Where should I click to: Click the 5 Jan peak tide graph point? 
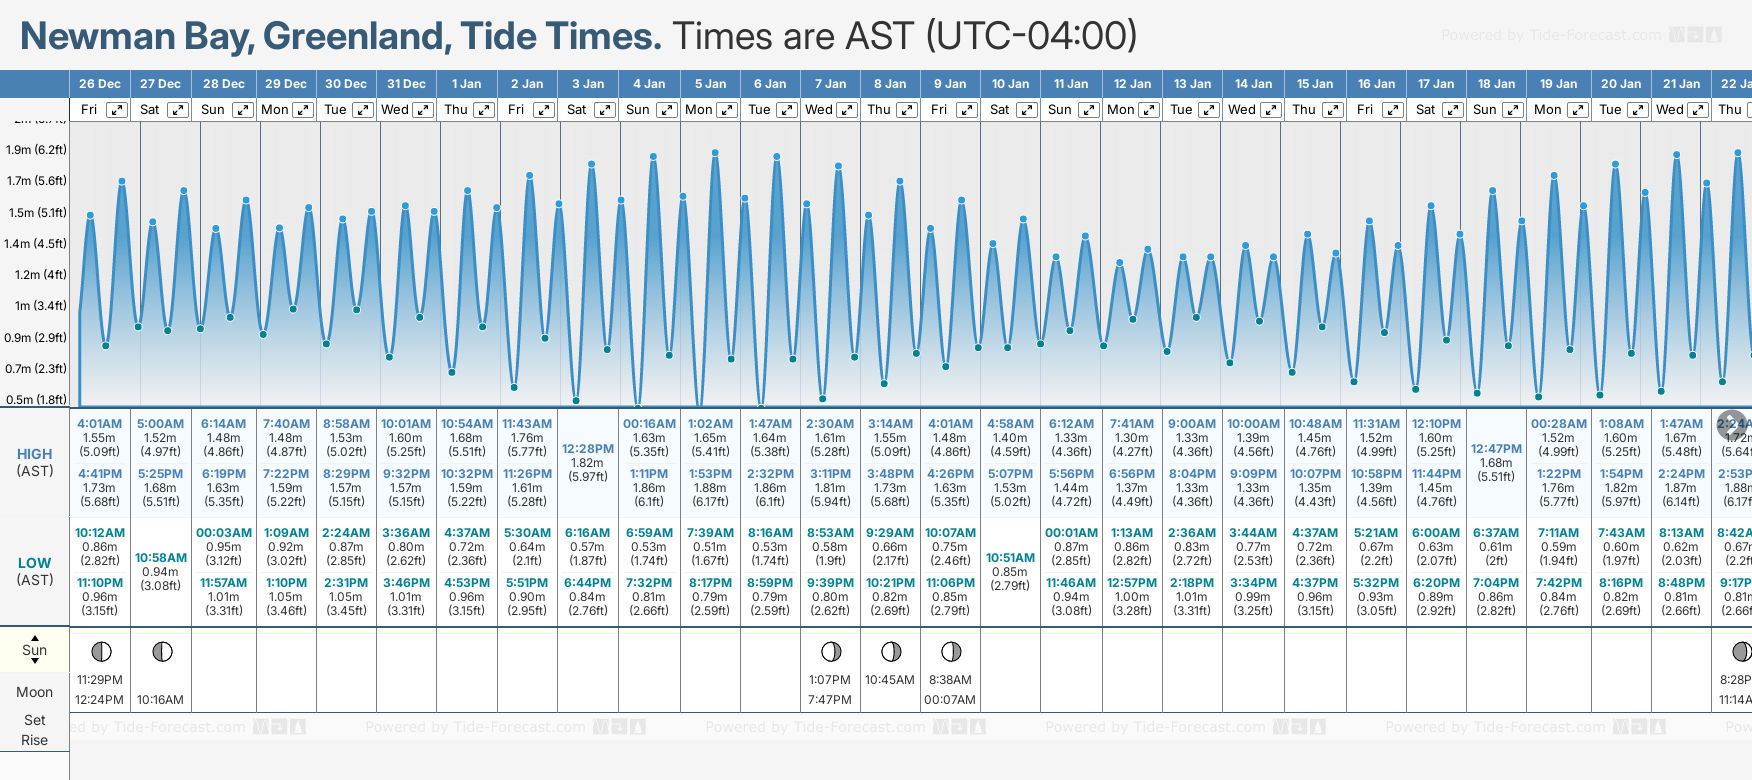click(x=715, y=153)
